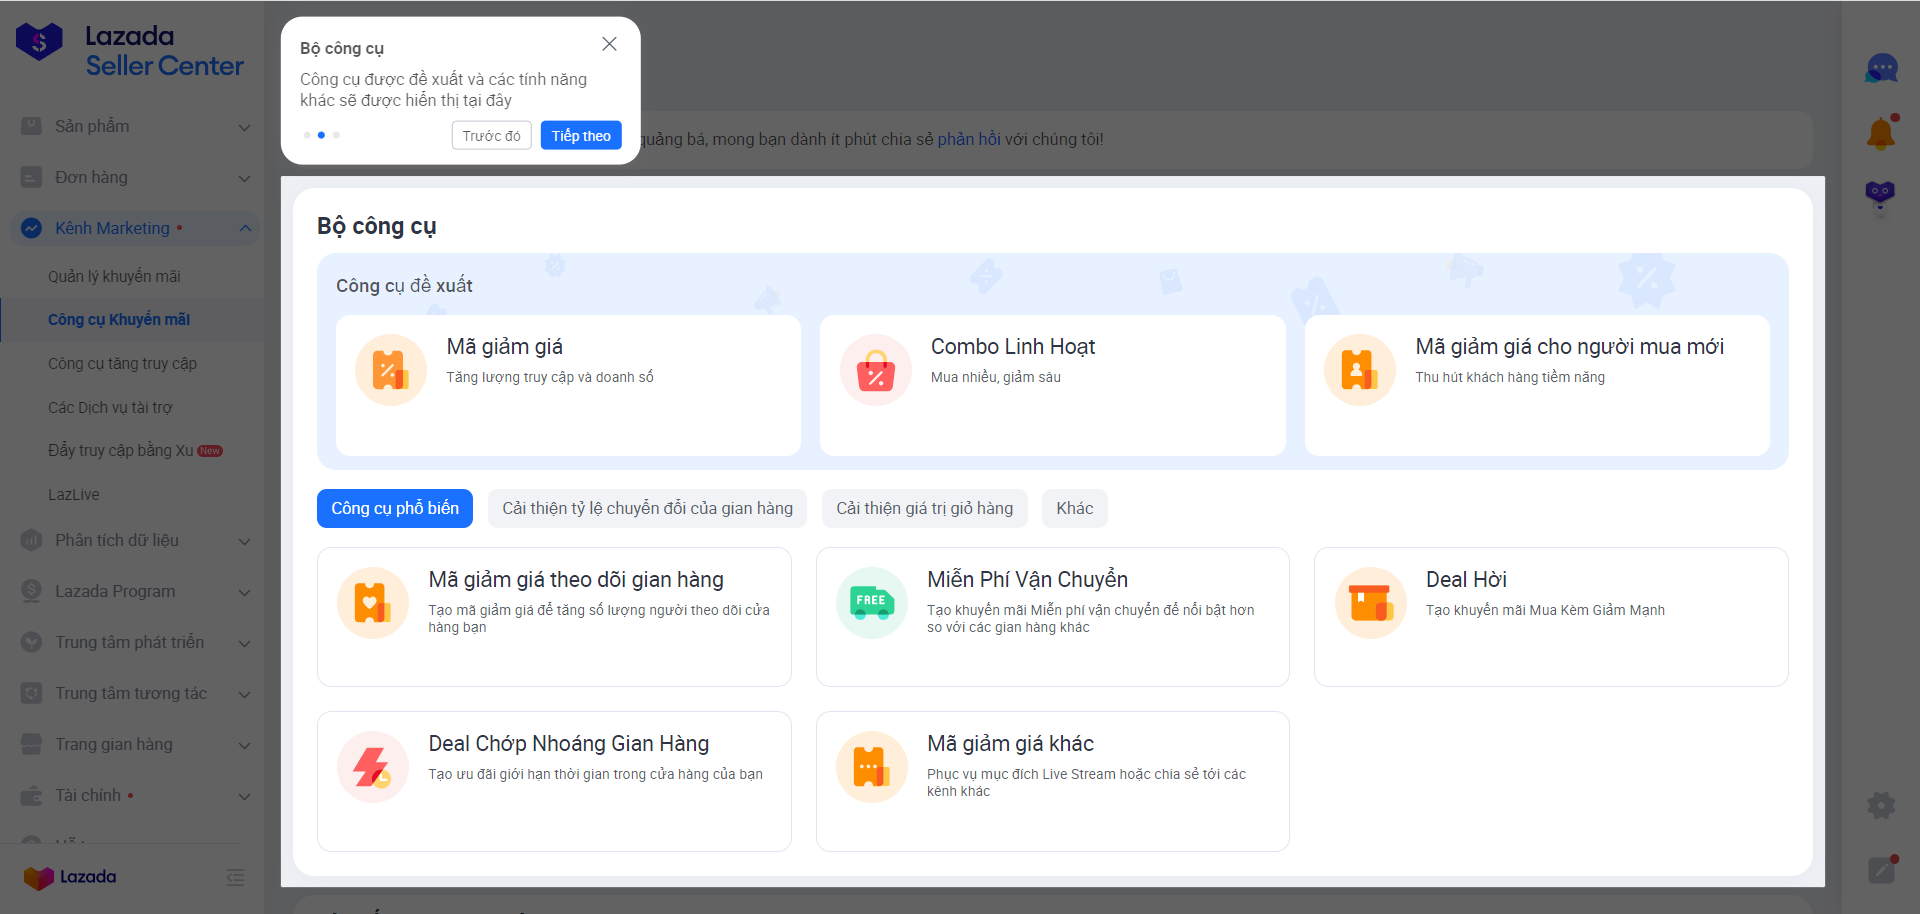The width and height of the screenshot is (1920, 914).
Task: Collapse sidebar using menu icon
Action: tap(236, 877)
